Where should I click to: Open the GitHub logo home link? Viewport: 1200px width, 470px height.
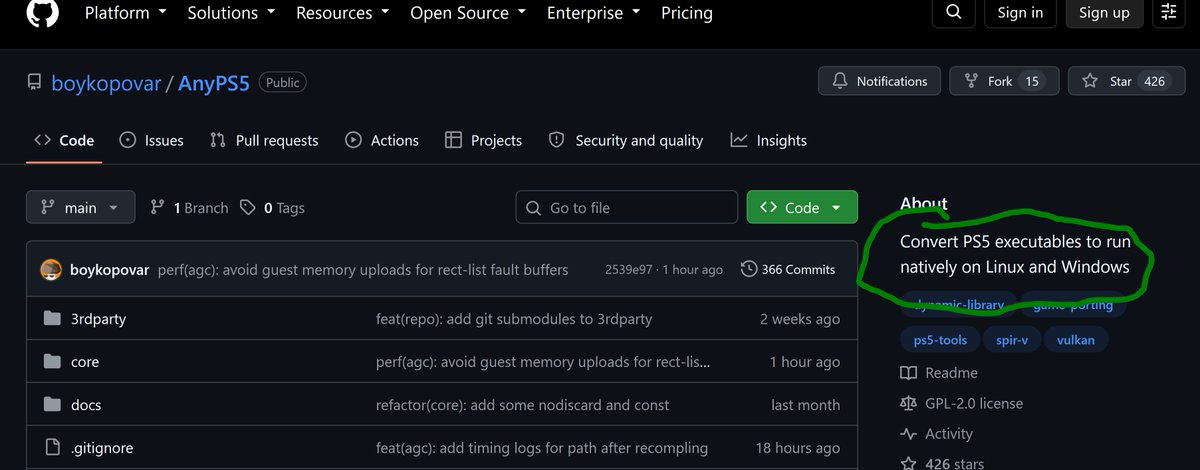tap(41, 12)
